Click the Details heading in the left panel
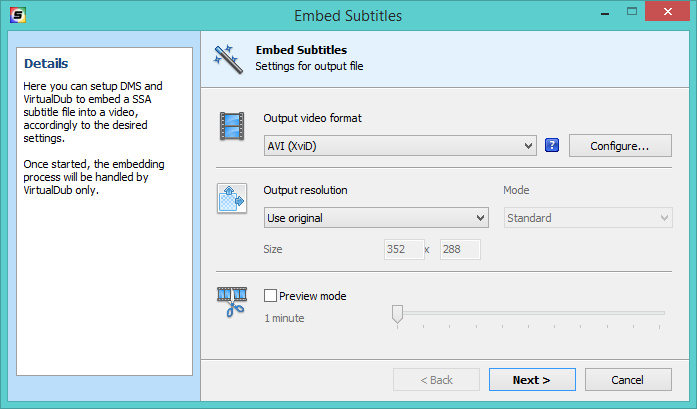The image size is (697, 409). pyautogui.click(x=46, y=64)
